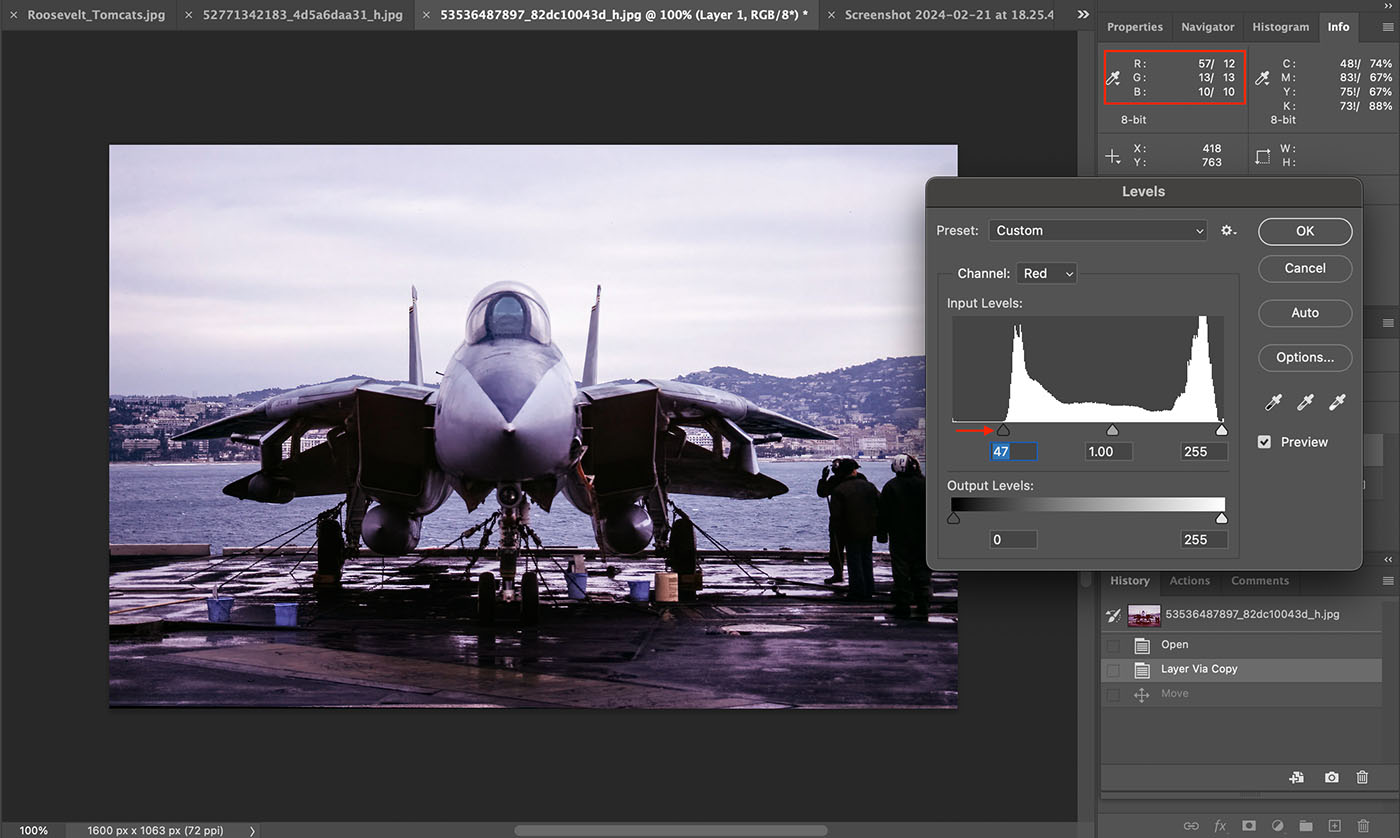Delete layer with bottom trash icon
This screenshot has width=1400, height=838.
click(x=1364, y=826)
